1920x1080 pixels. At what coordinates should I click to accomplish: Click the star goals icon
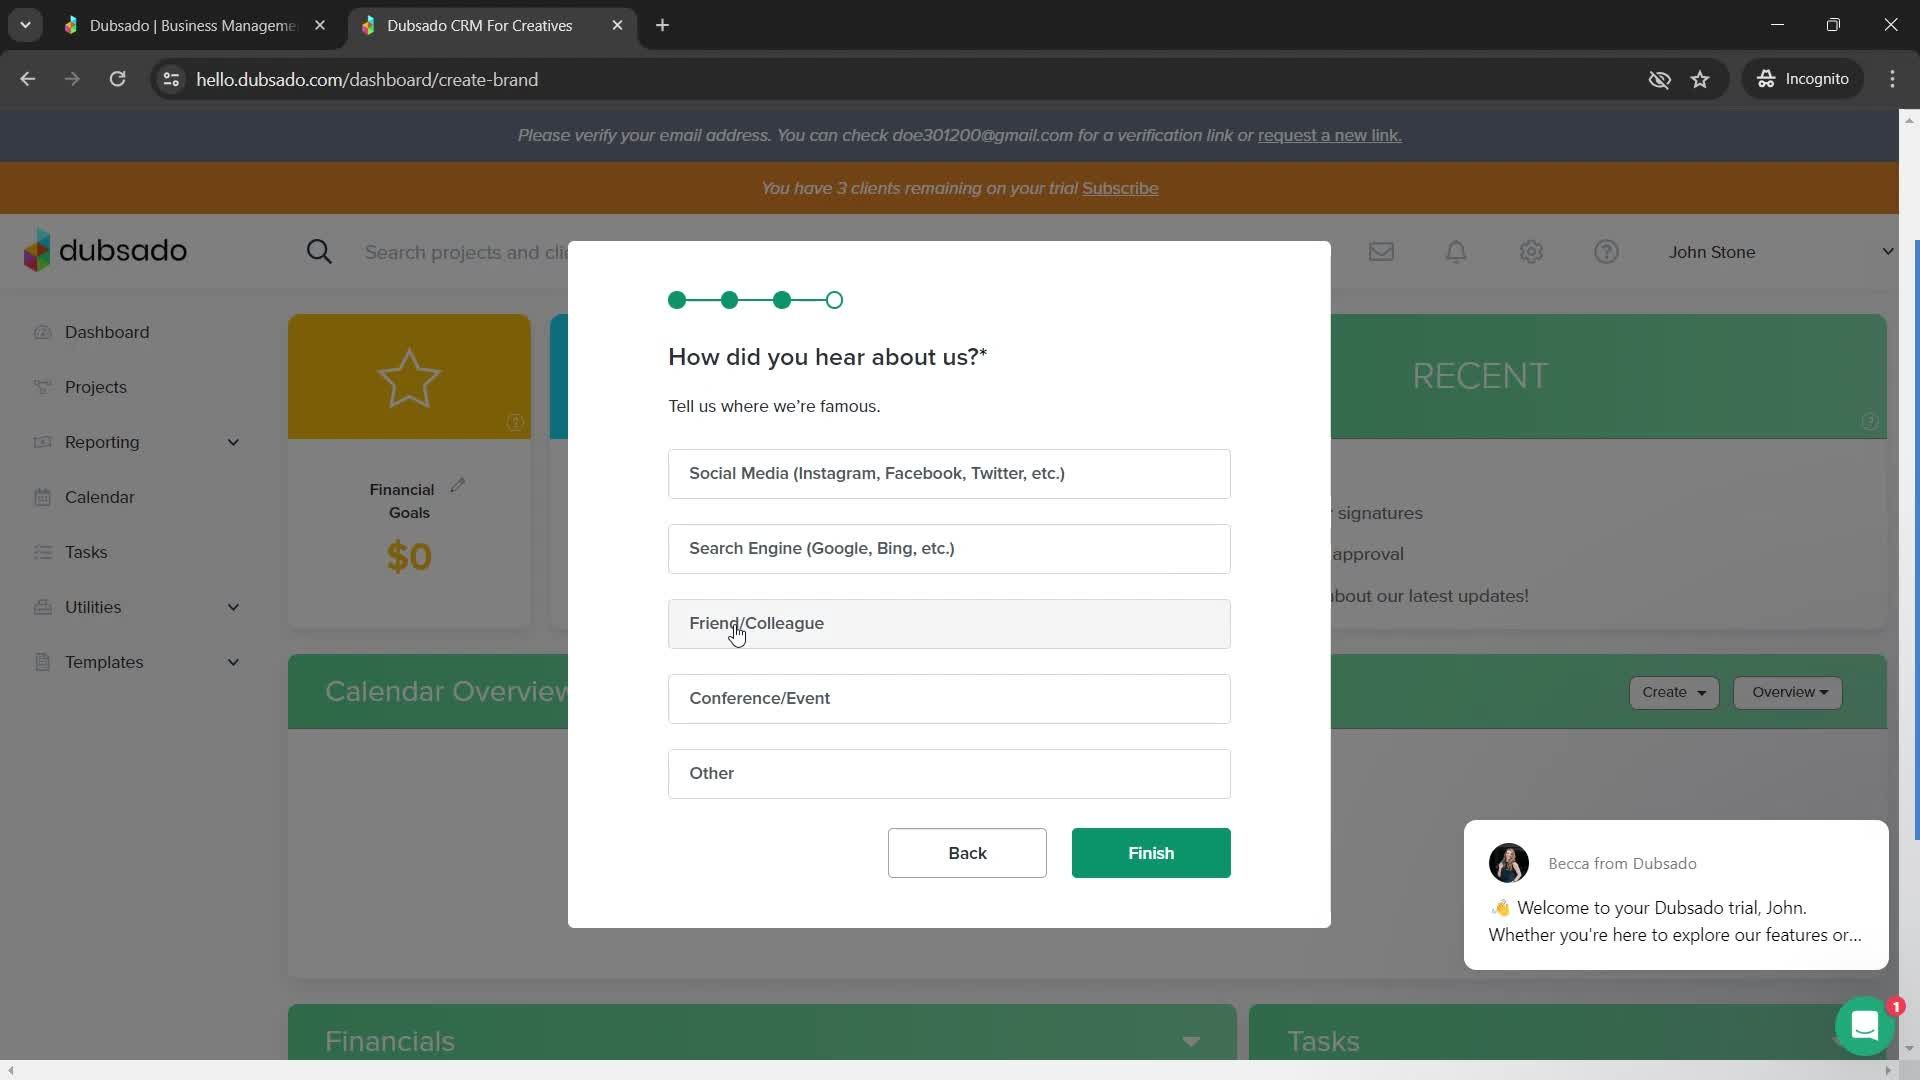409,378
